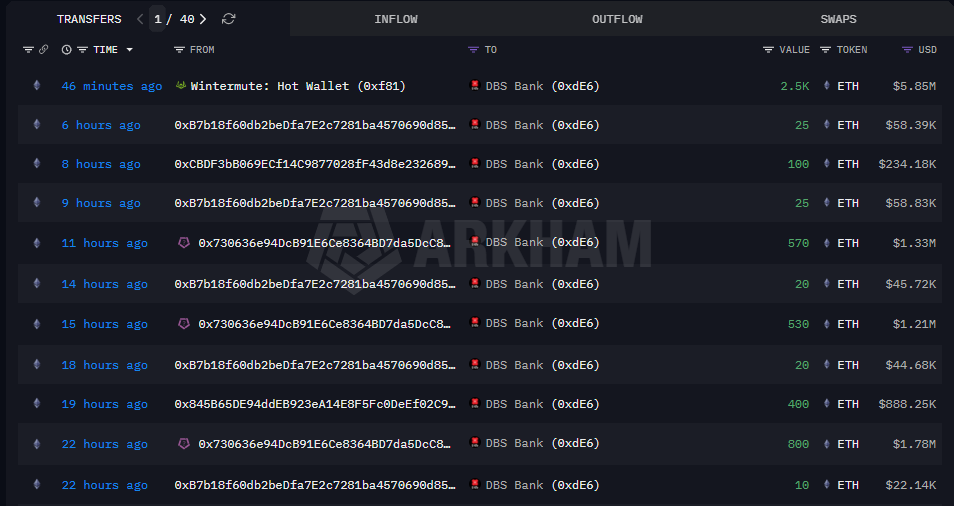The height and width of the screenshot is (506, 954).
Task: Click the $1.33M USD amount
Action: point(914,243)
